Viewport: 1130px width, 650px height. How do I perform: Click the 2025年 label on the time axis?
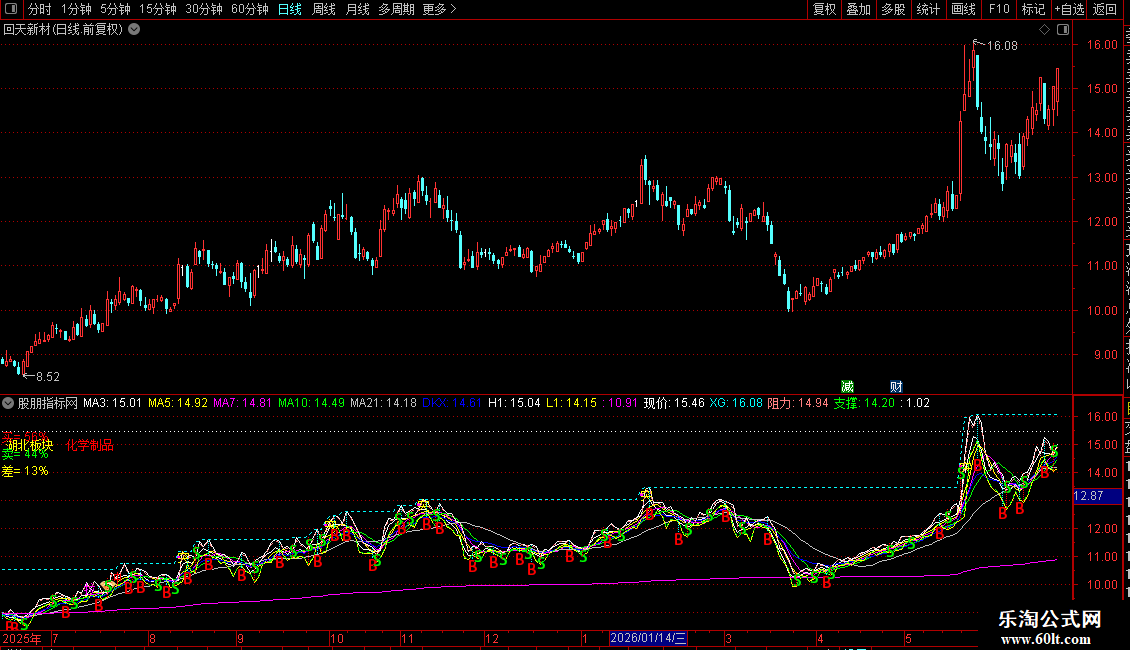pyautogui.click(x=22, y=638)
